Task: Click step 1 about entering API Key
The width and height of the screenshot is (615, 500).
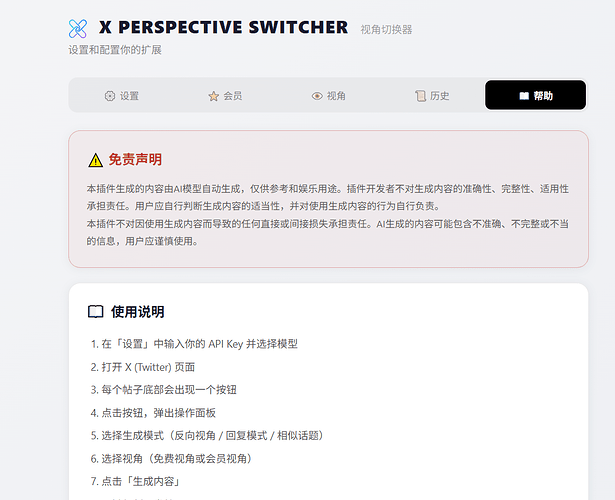Action: 194,344
